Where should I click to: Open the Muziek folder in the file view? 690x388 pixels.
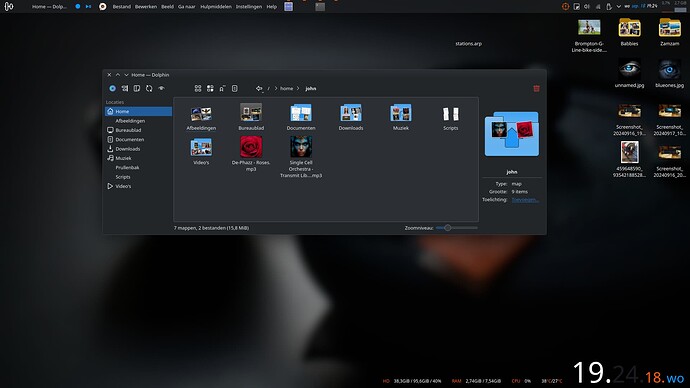pyautogui.click(x=400, y=117)
